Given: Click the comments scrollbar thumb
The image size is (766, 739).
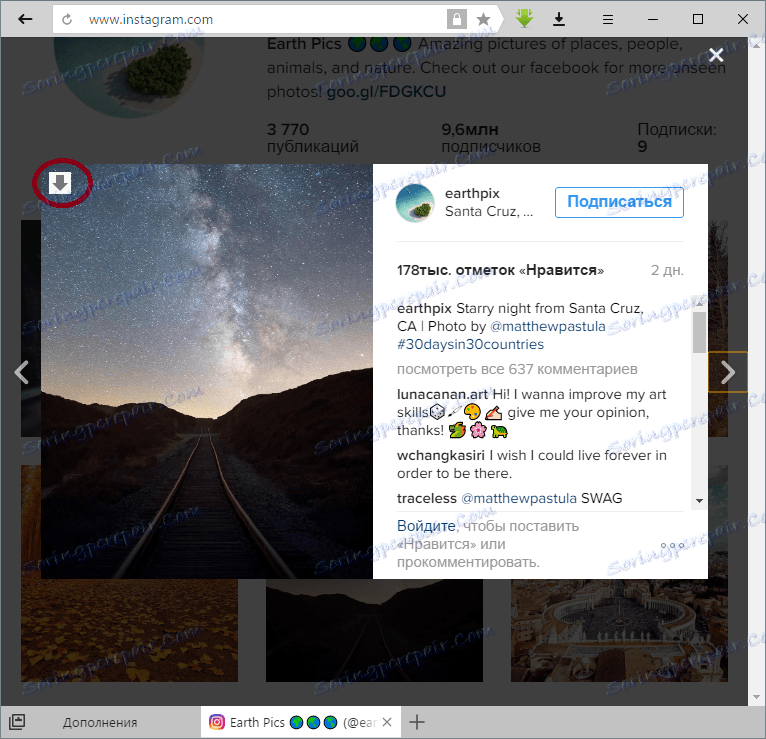Looking at the screenshot, I should pos(699,332).
